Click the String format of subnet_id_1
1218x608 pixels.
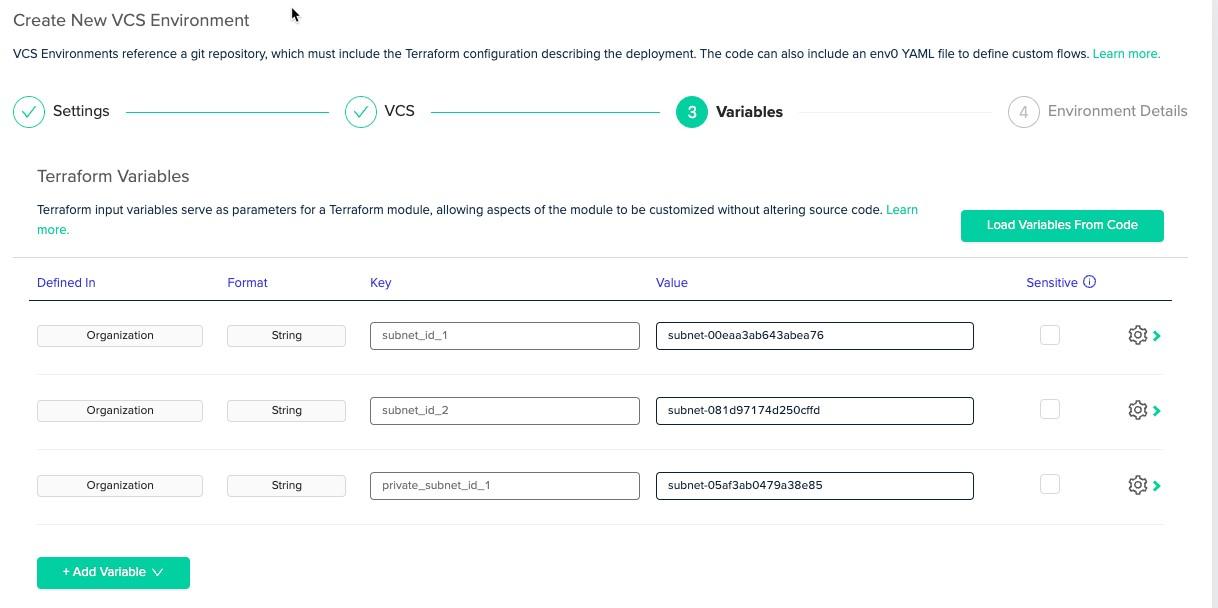point(286,336)
